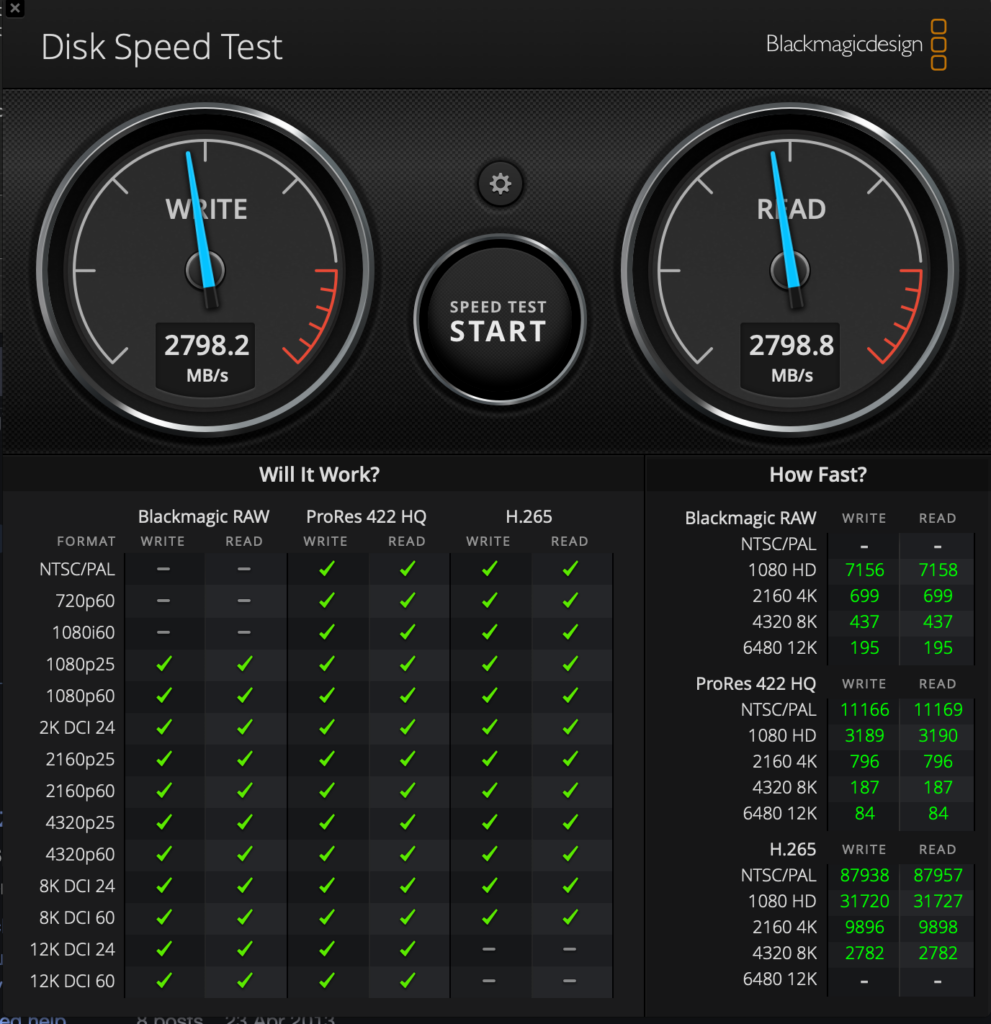The width and height of the screenshot is (991, 1024).
Task: Close the window with the X button
Action: [14, 7]
